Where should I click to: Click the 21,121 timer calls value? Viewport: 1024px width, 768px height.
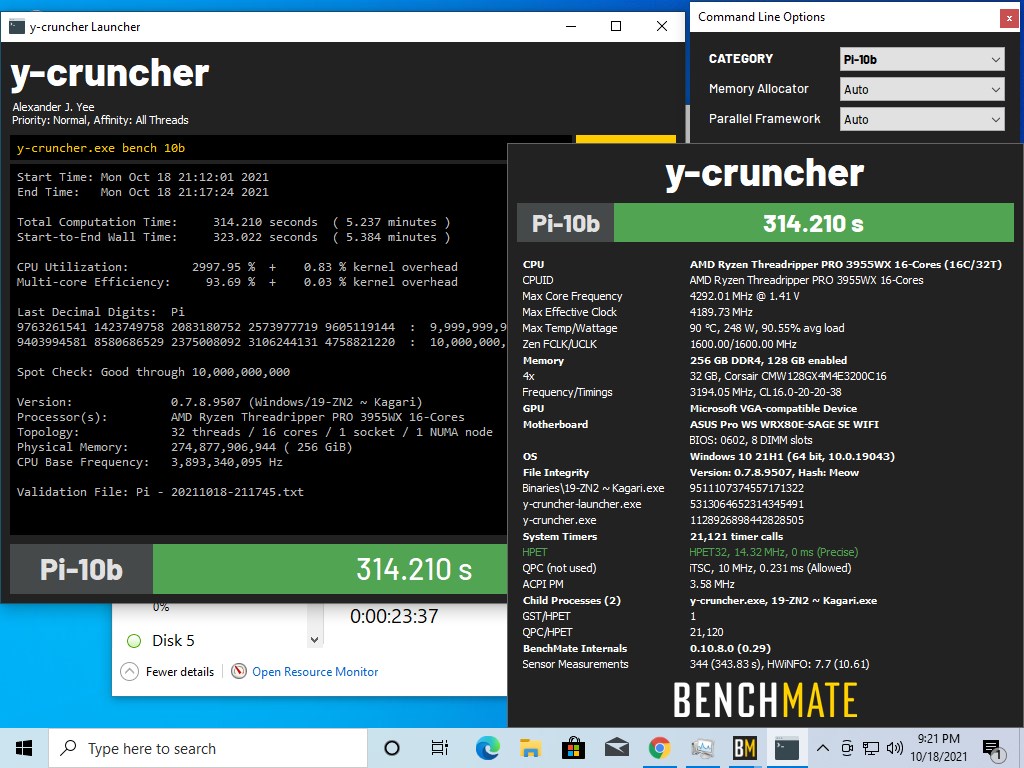pos(736,537)
